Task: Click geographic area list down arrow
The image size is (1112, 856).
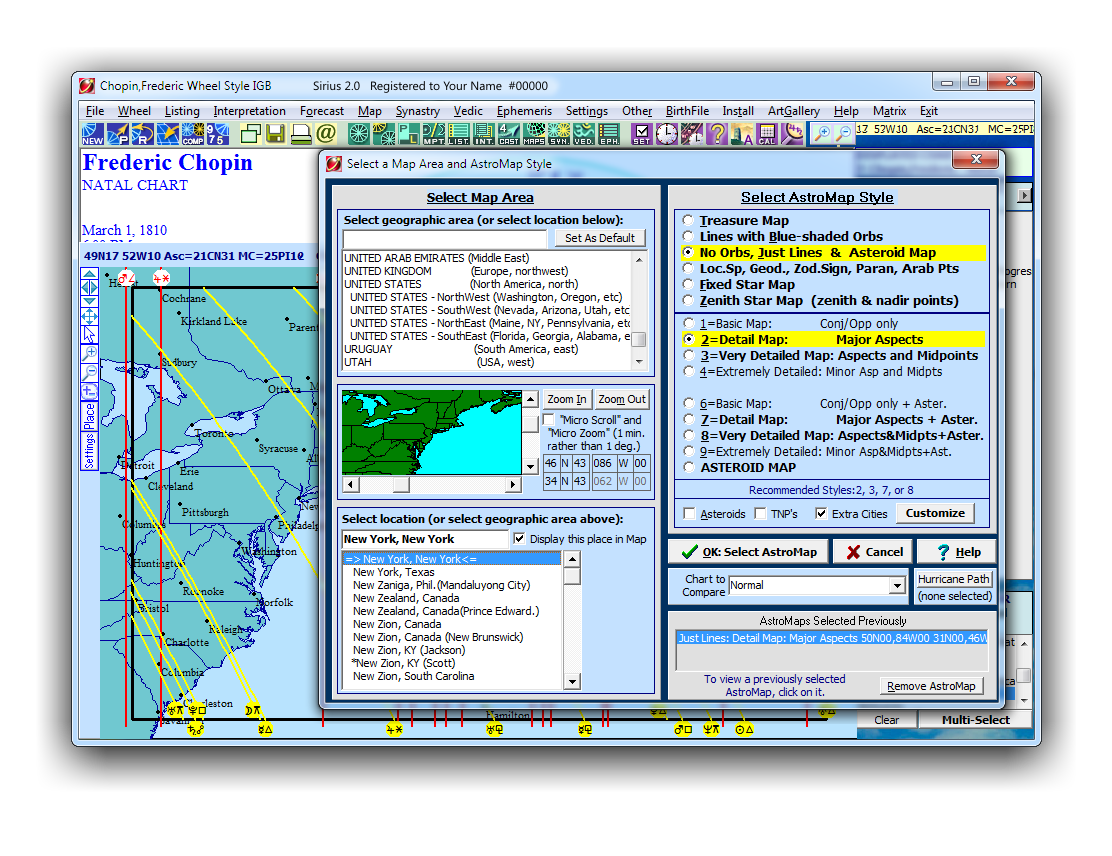Action: pos(640,362)
